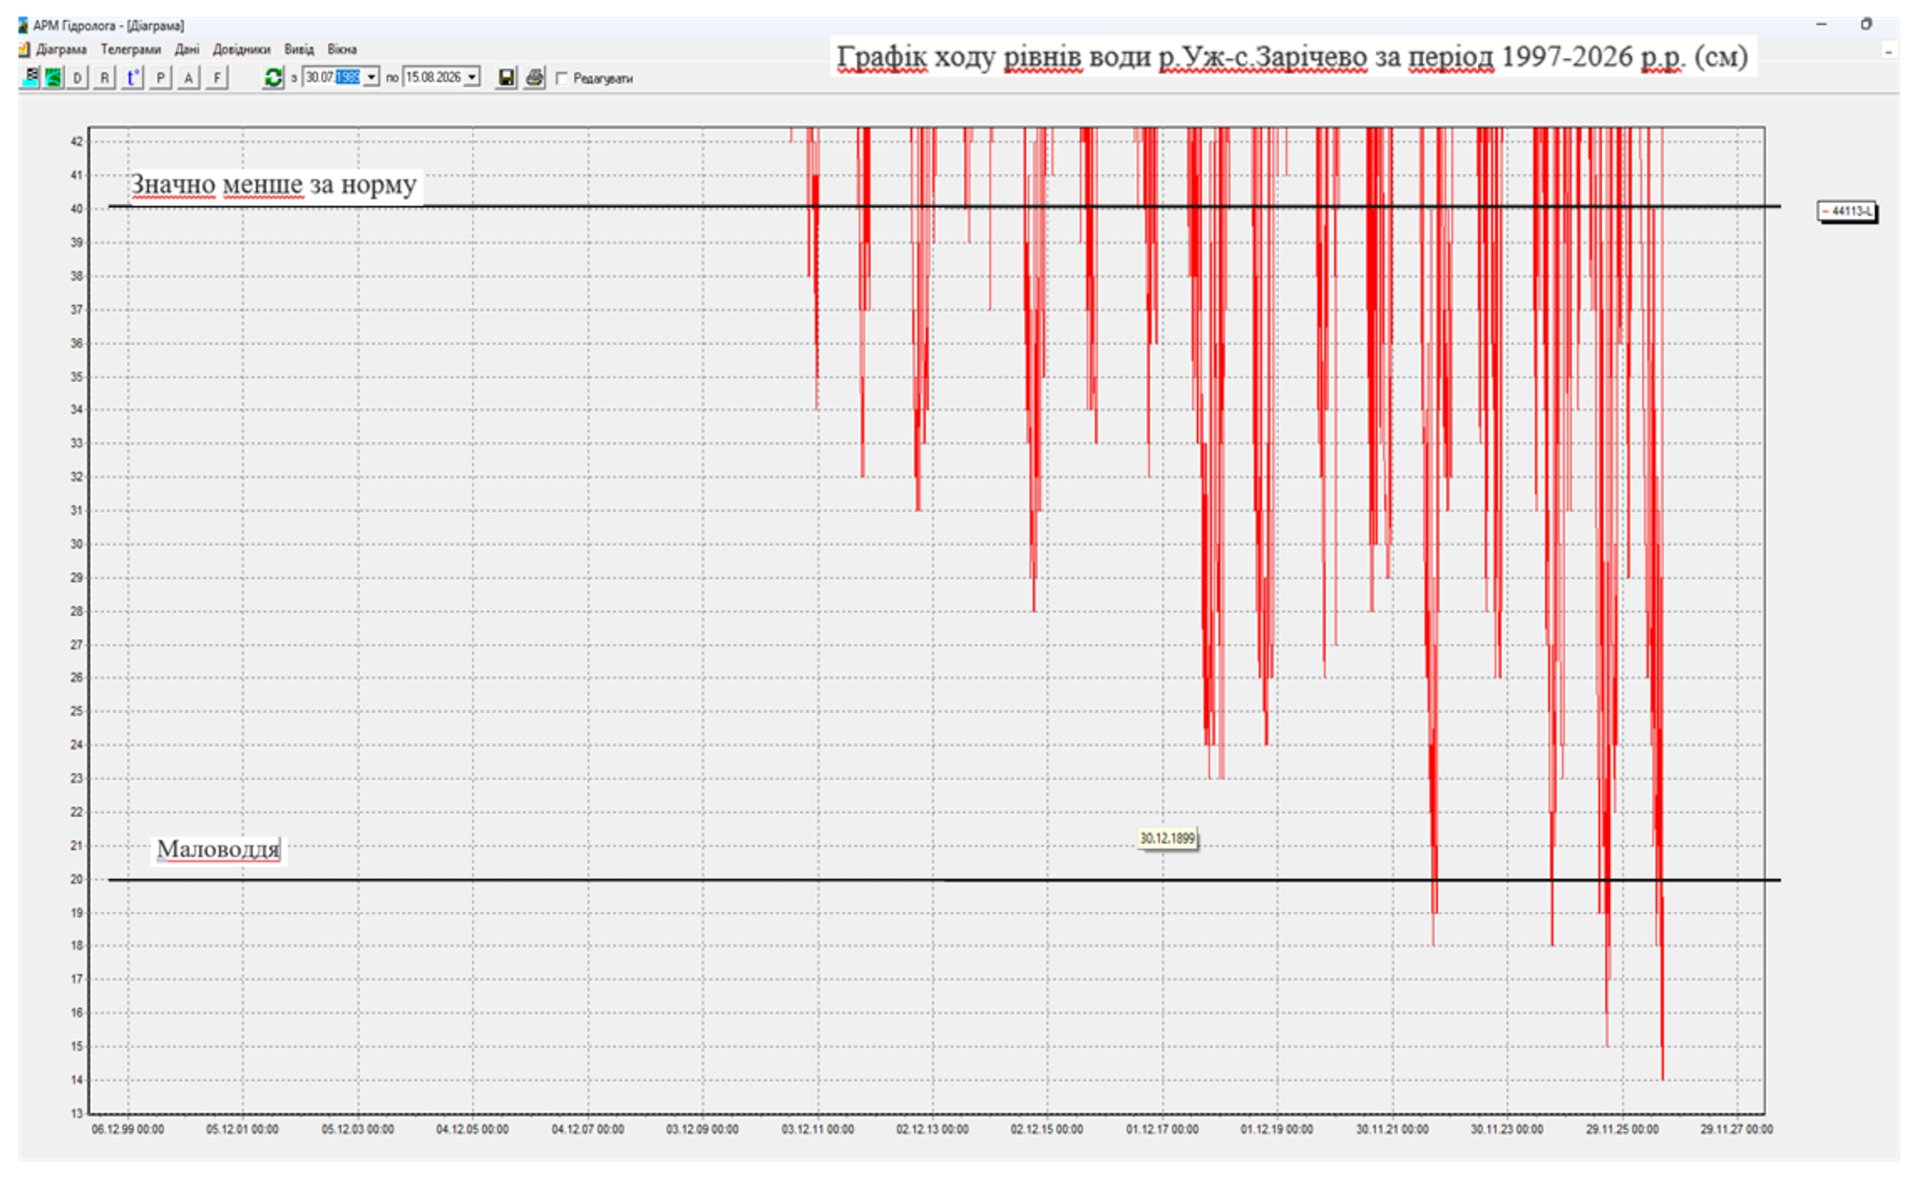Open the start date dropdown arrow

tap(371, 77)
